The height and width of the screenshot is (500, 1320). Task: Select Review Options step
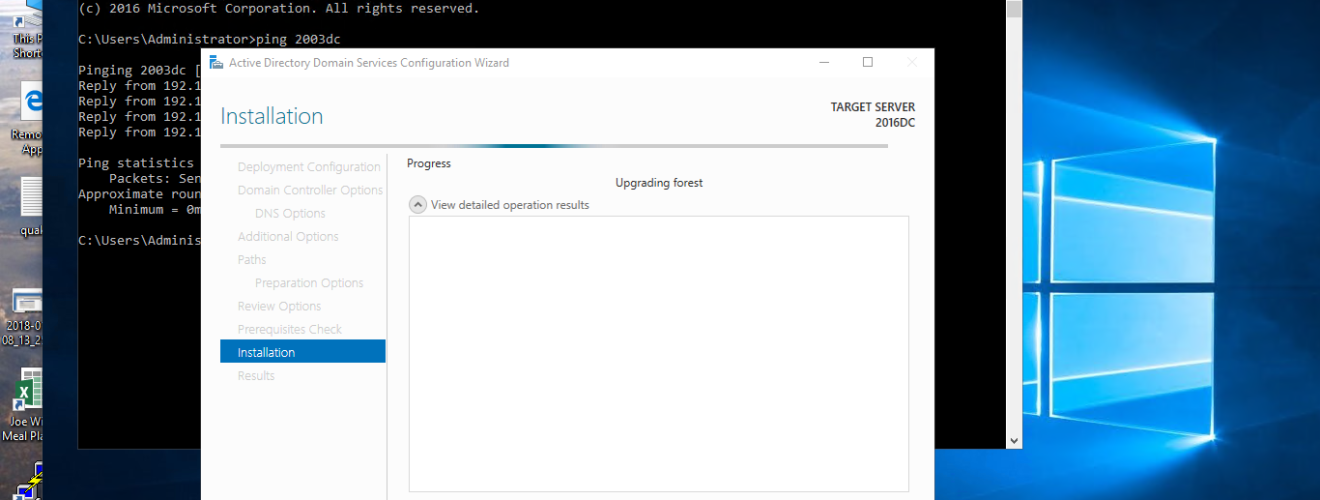click(279, 306)
